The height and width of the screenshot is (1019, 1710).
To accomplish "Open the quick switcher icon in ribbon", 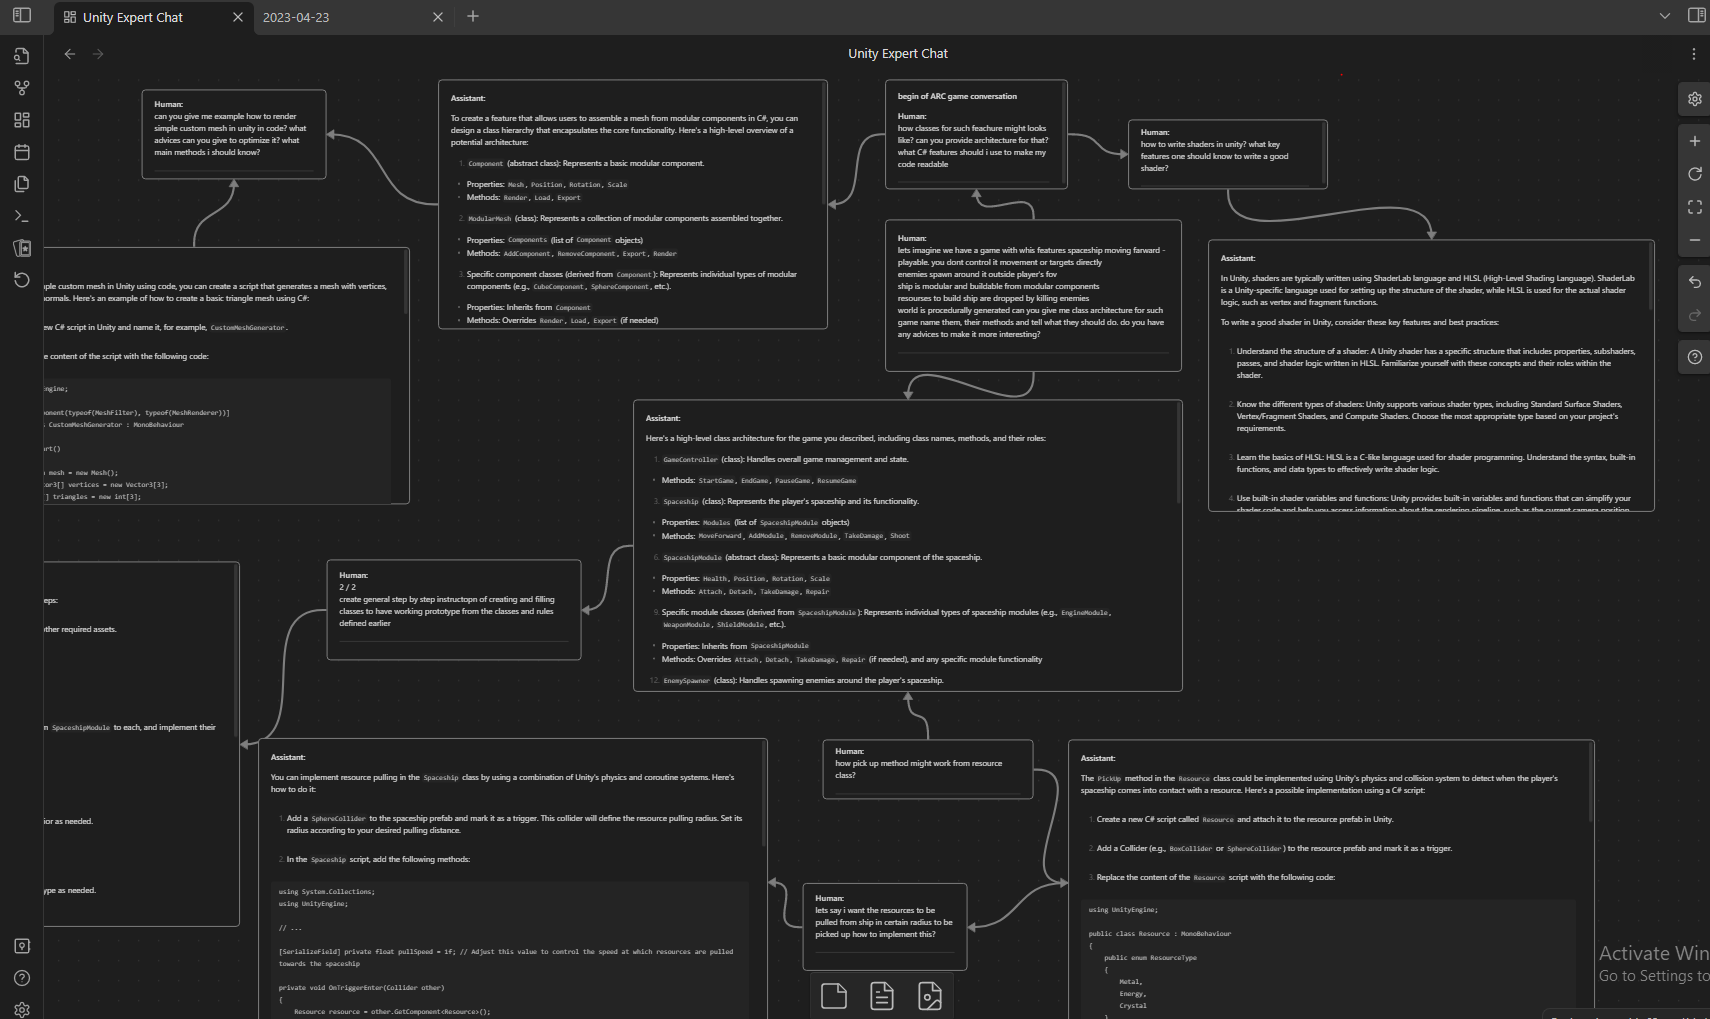I will coord(22,56).
